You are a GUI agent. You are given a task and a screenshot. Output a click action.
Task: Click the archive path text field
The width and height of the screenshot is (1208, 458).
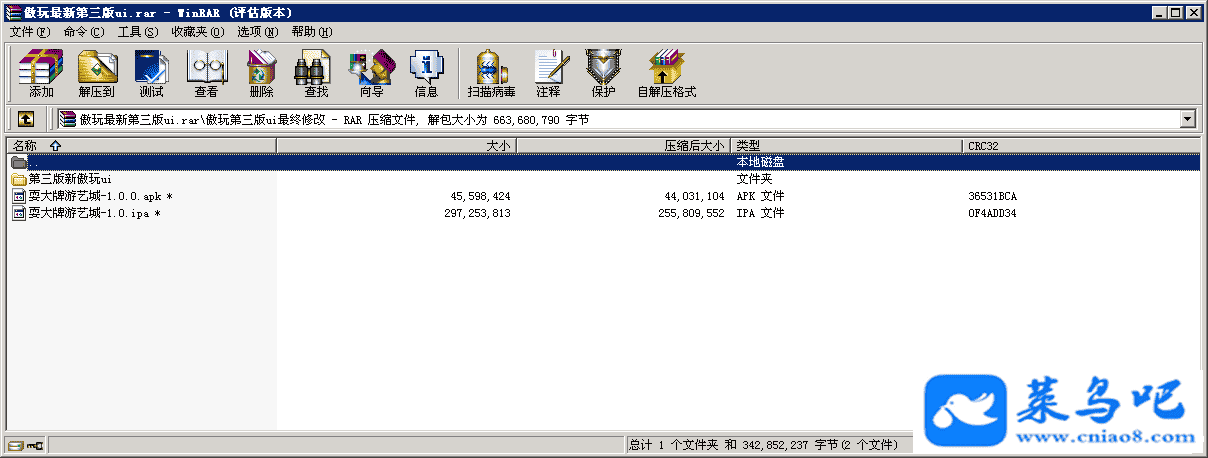coord(617,120)
